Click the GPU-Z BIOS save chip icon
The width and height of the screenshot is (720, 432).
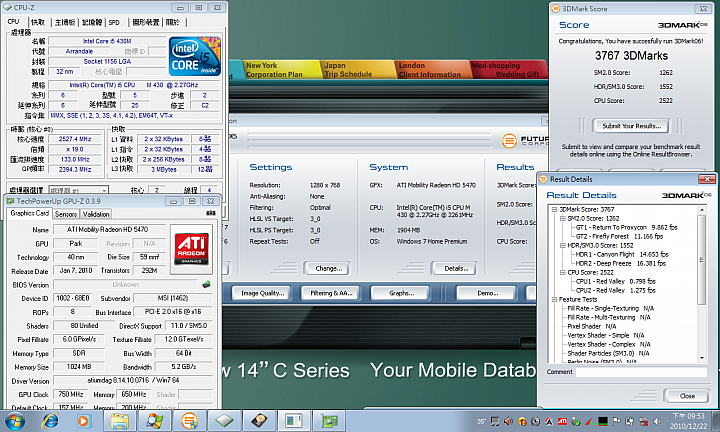click(207, 285)
